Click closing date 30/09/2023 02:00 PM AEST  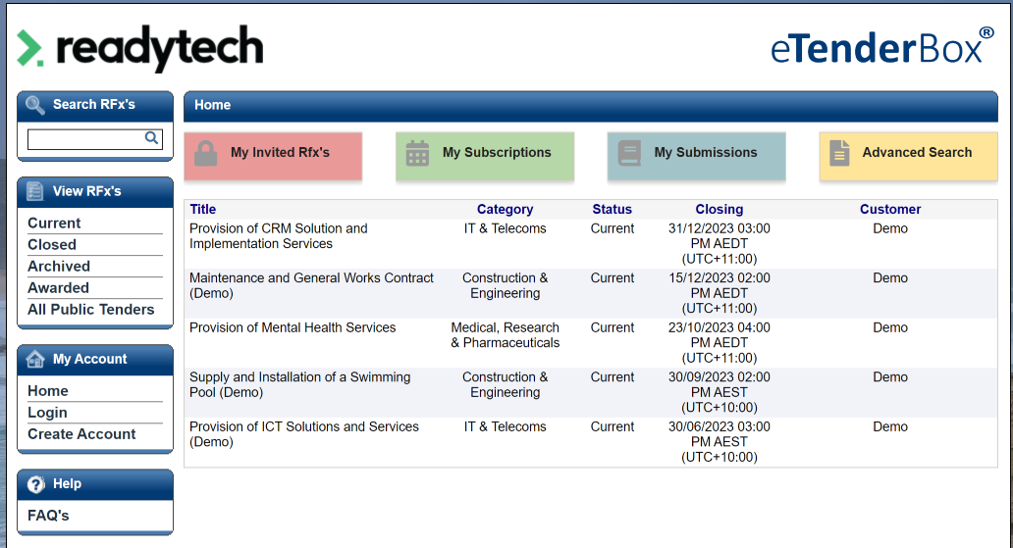(x=719, y=392)
